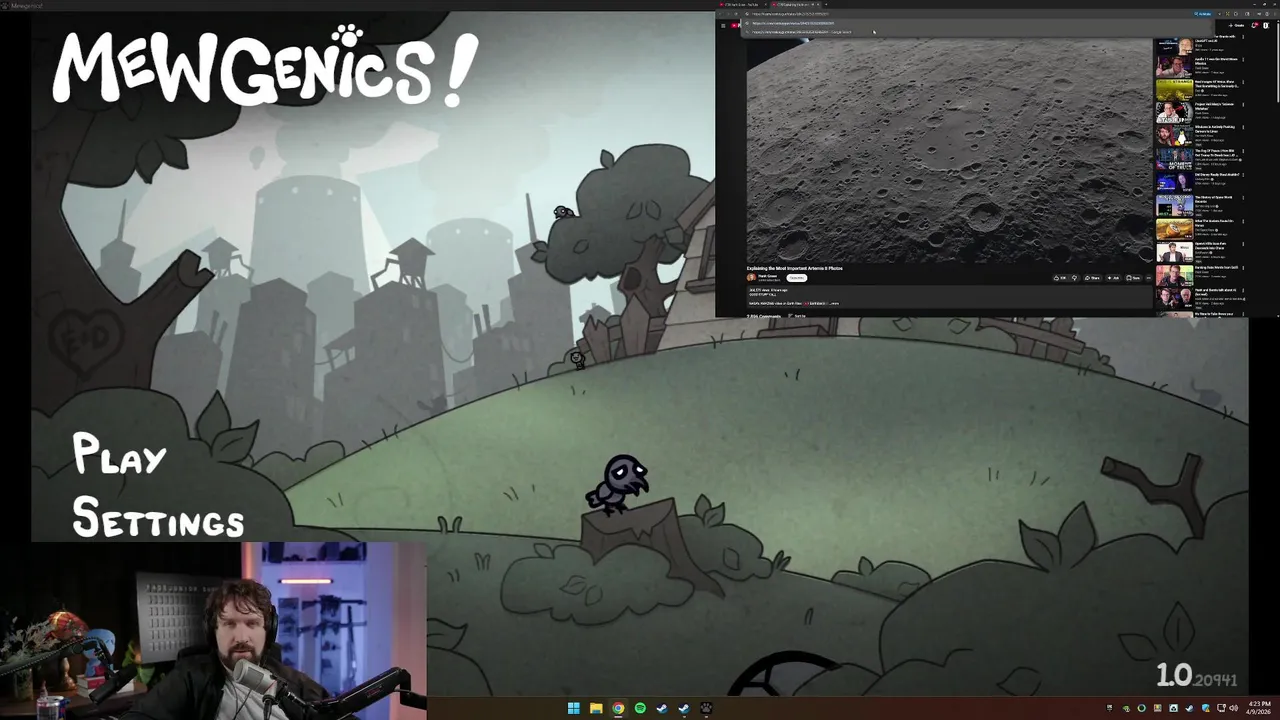Open YouTube comments Sort by dropdown
Image resolution: width=1280 pixels, height=720 pixels.
point(797,316)
